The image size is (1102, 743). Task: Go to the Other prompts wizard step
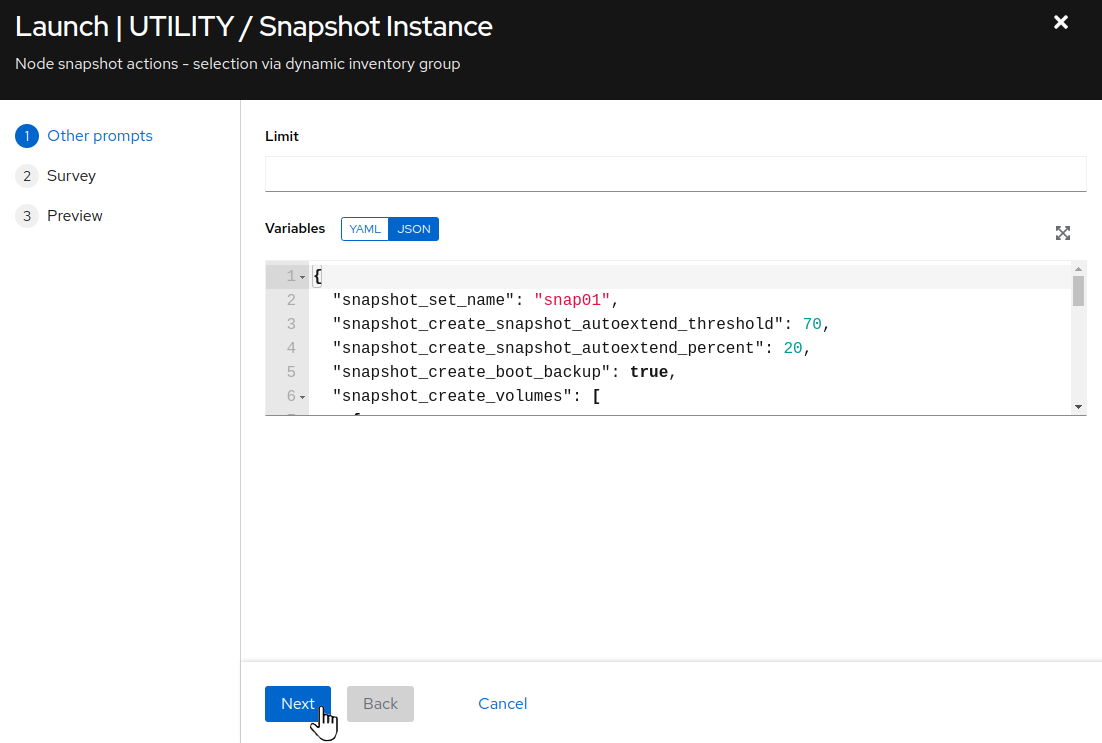[x=100, y=136]
